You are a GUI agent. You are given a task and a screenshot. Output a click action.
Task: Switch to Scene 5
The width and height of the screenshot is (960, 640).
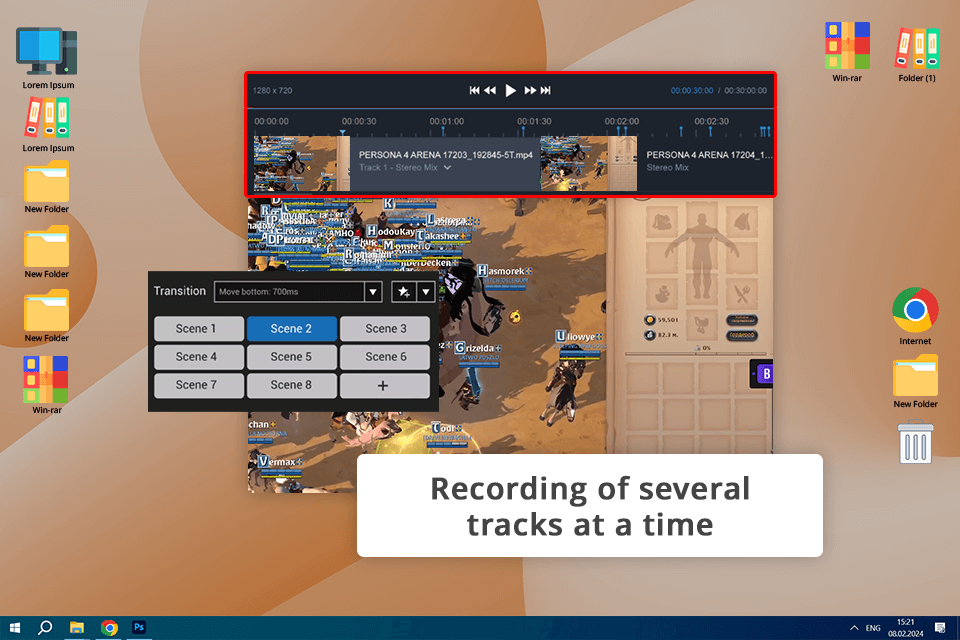292,357
